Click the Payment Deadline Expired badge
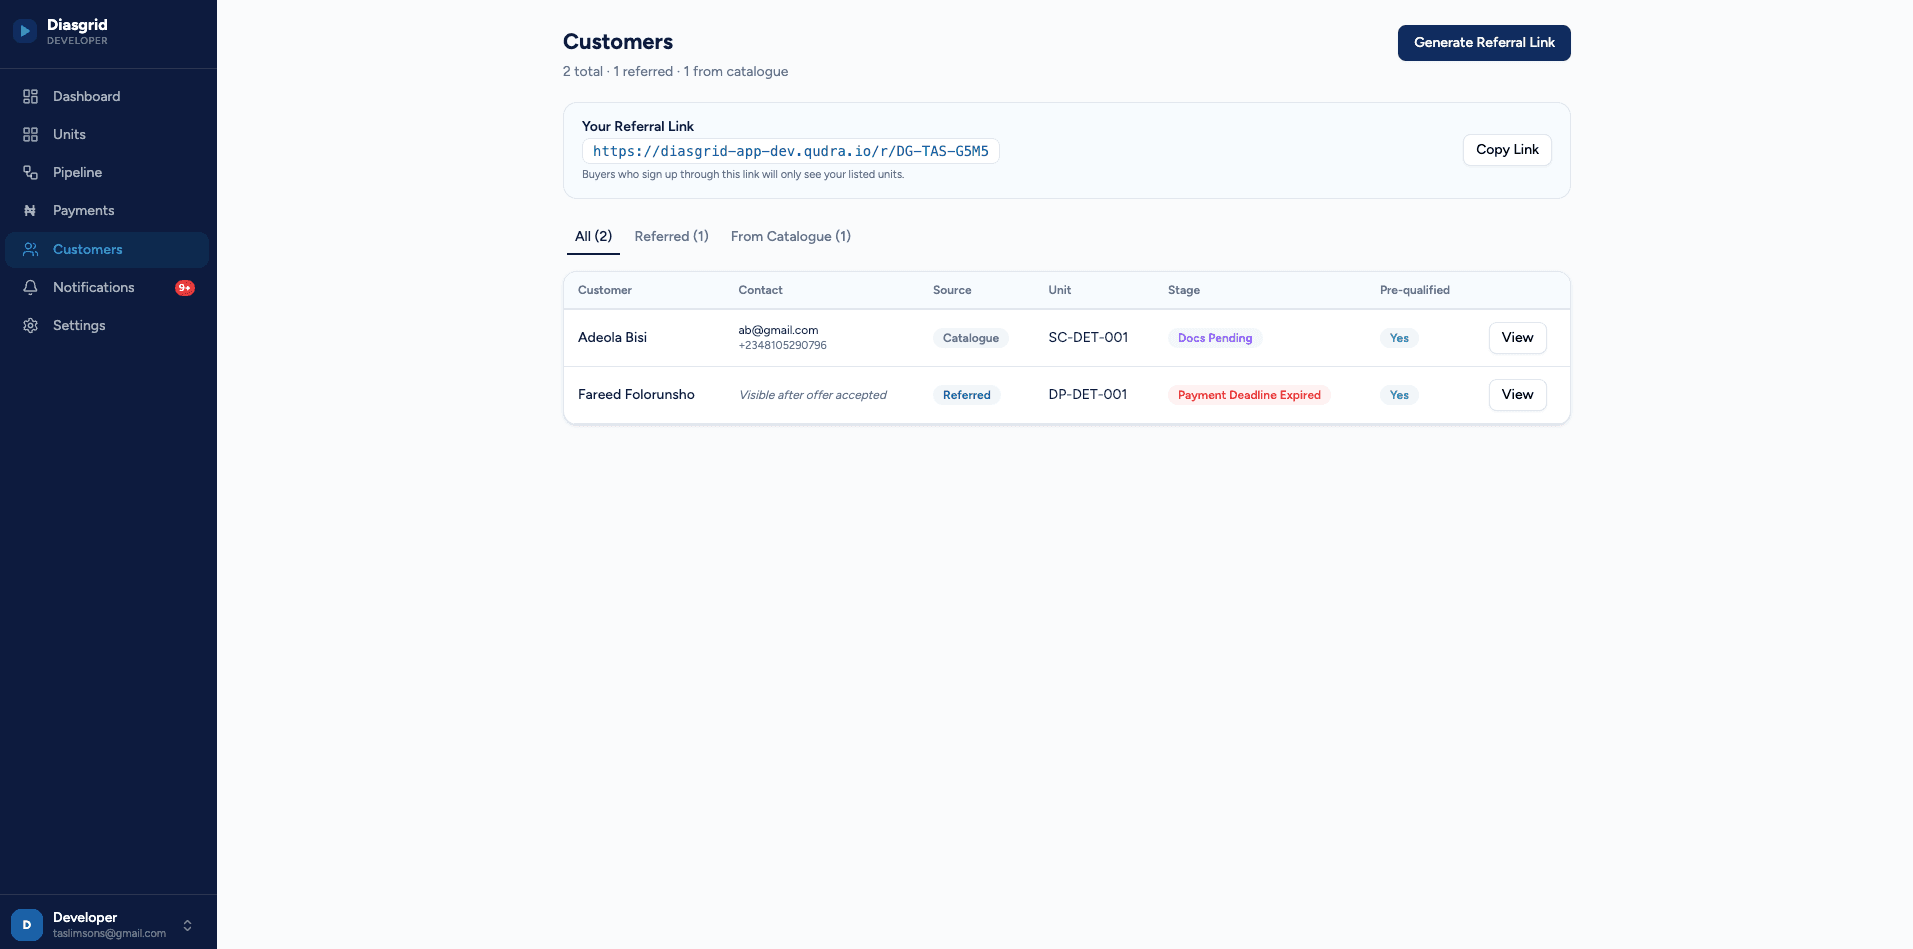This screenshot has width=1913, height=949. pyautogui.click(x=1249, y=395)
